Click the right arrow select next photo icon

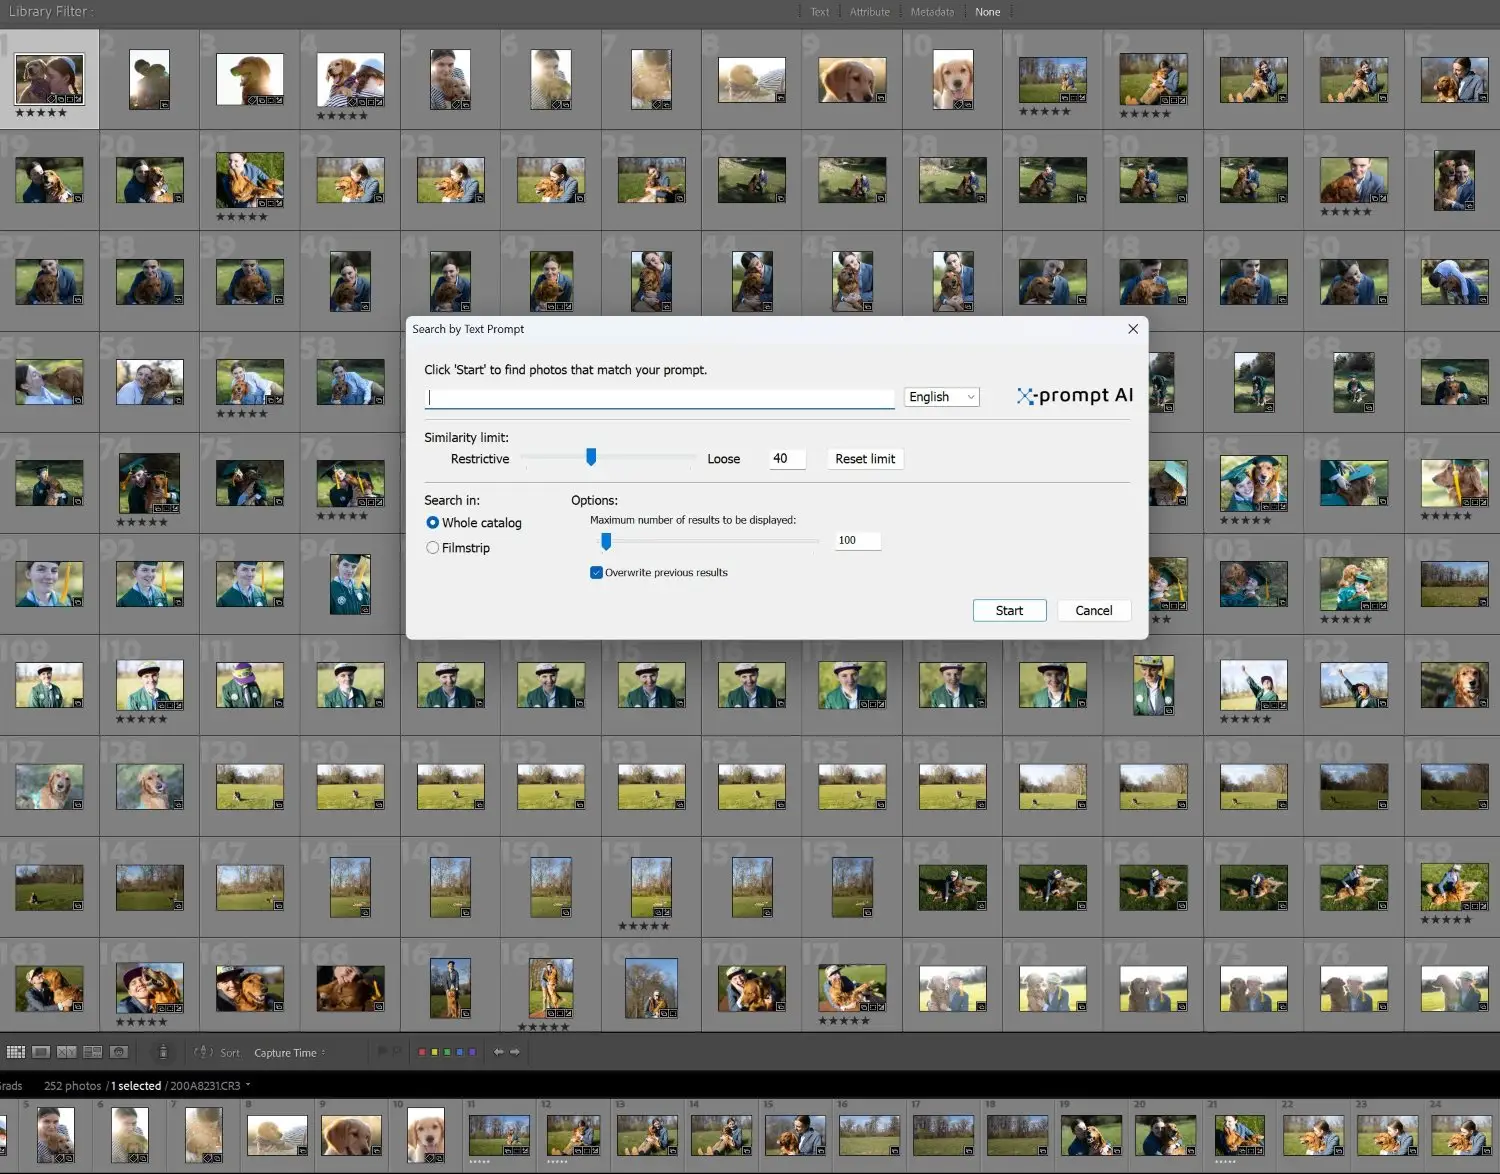click(515, 1052)
